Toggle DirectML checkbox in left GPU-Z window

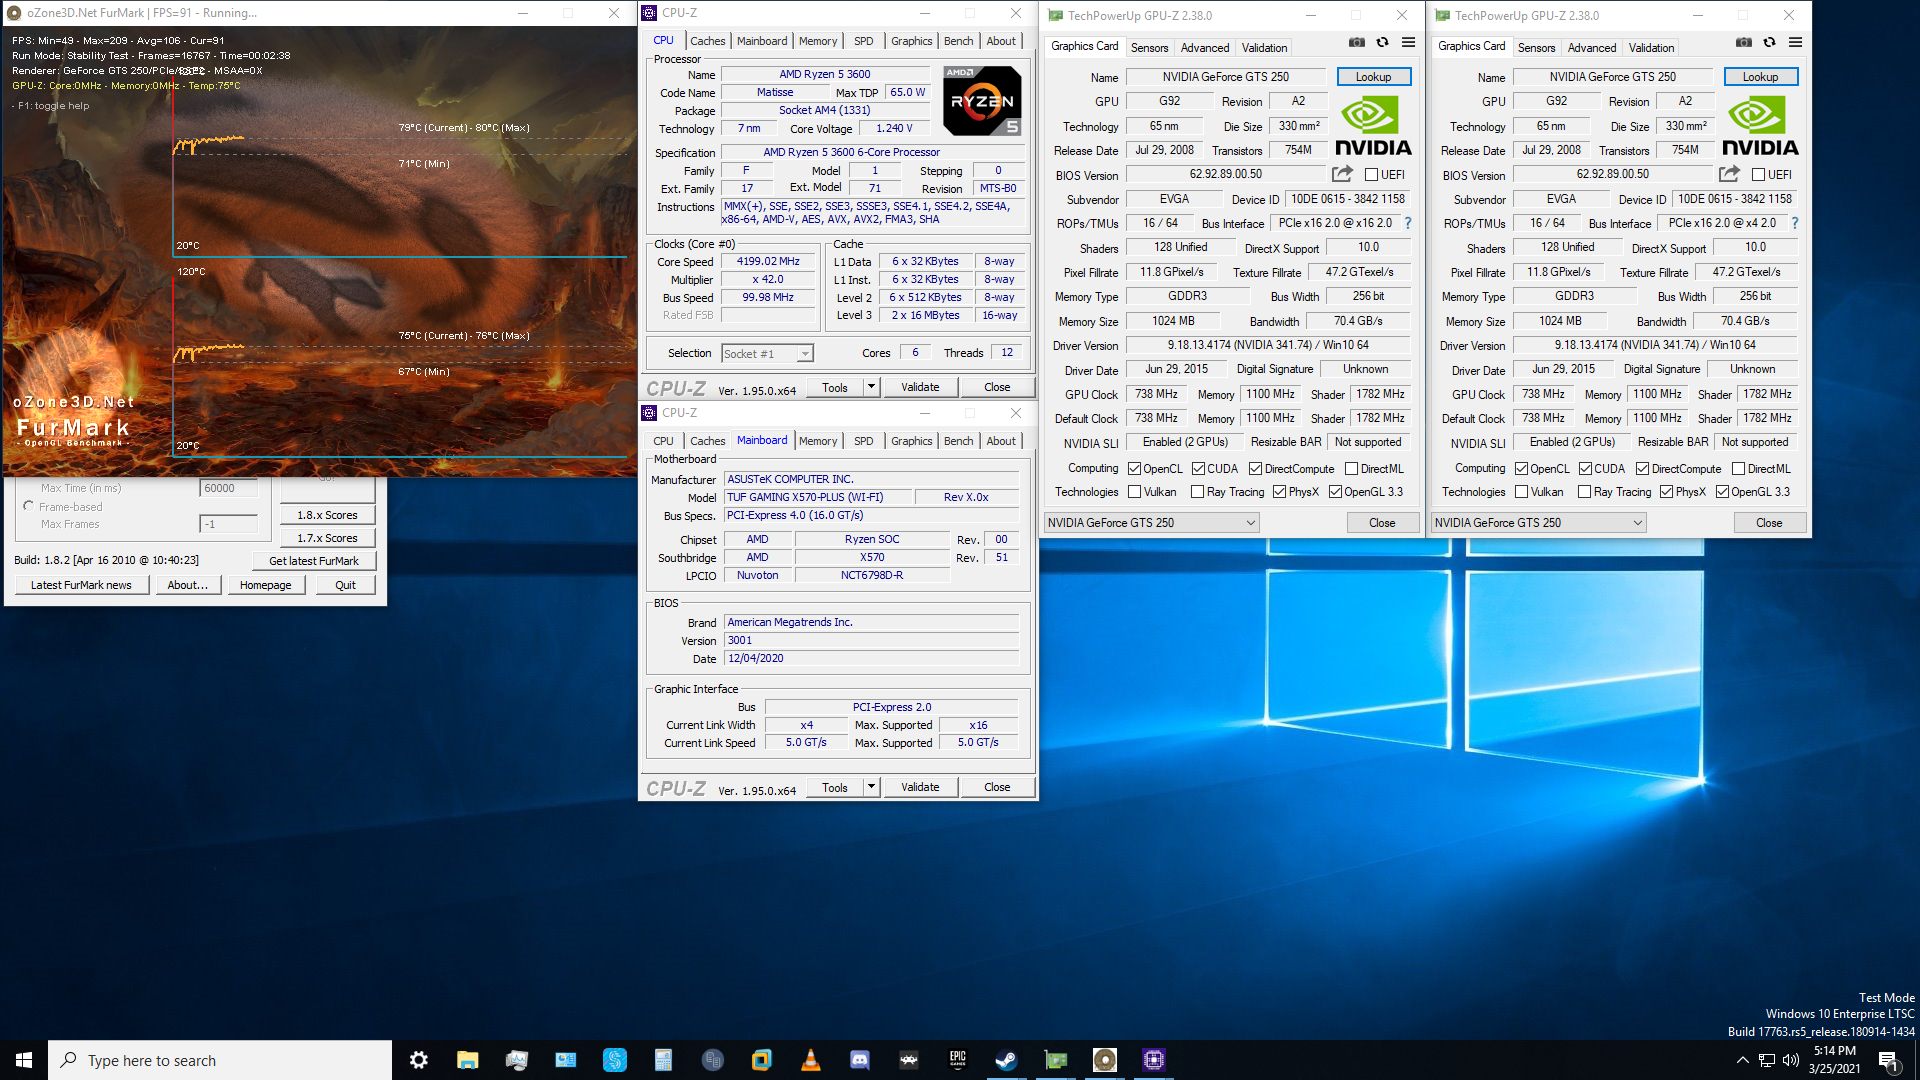1352,469
